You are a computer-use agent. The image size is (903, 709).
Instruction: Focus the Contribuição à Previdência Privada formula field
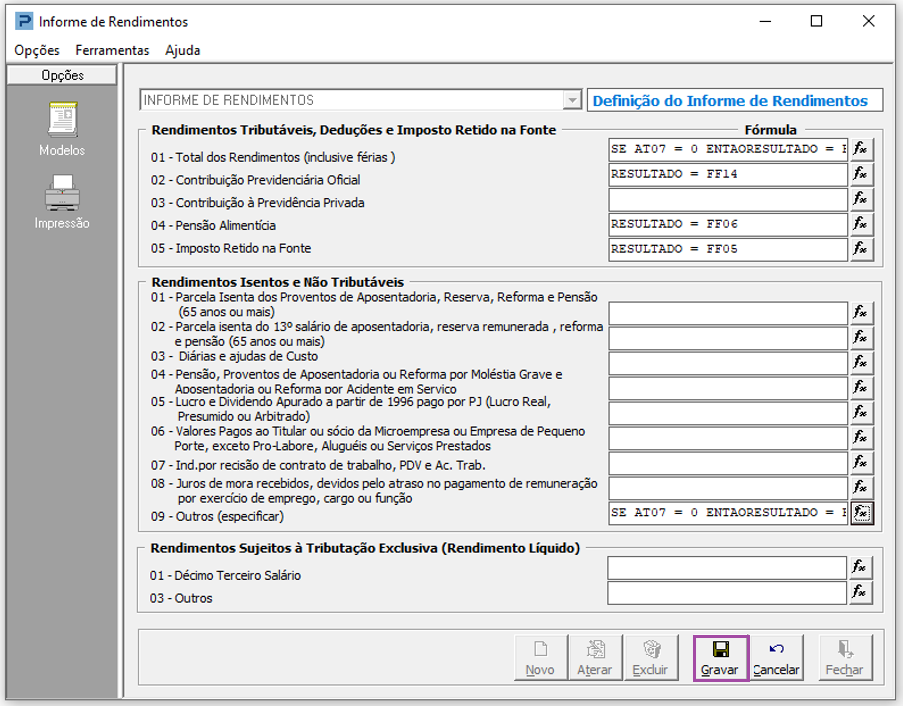pyautogui.click(x=728, y=200)
